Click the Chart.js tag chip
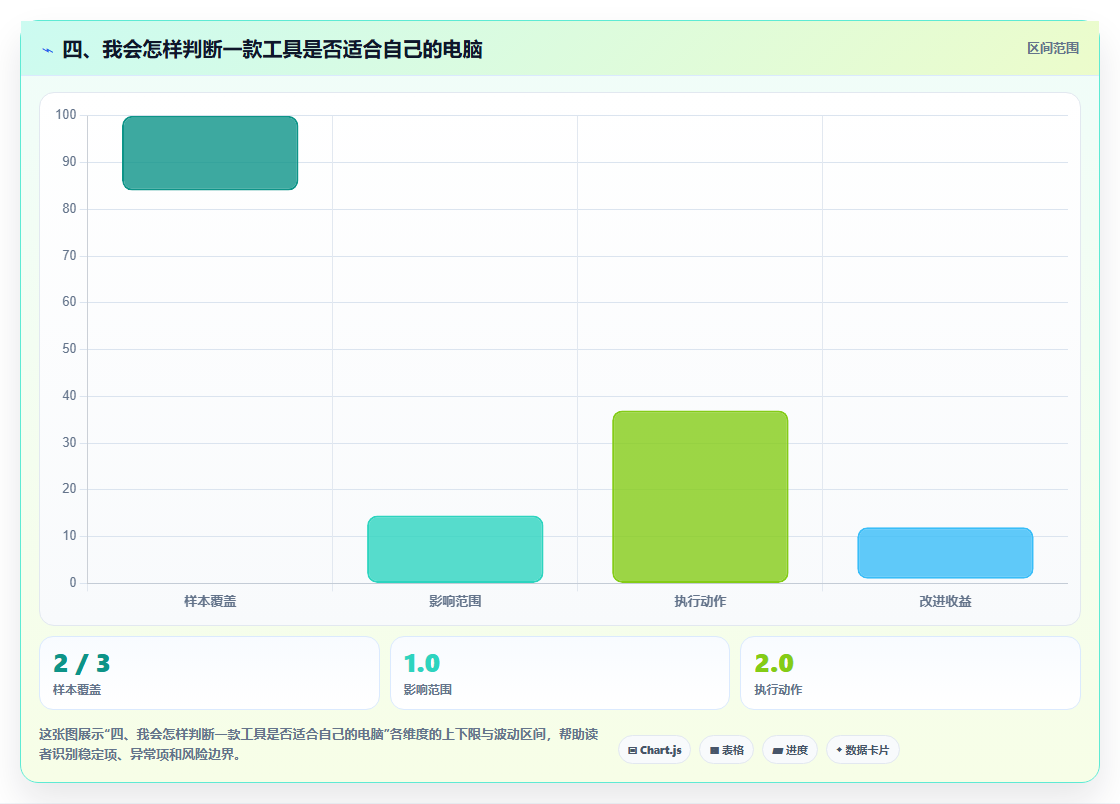The height and width of the screenshot is (804, 1120). 654,750
